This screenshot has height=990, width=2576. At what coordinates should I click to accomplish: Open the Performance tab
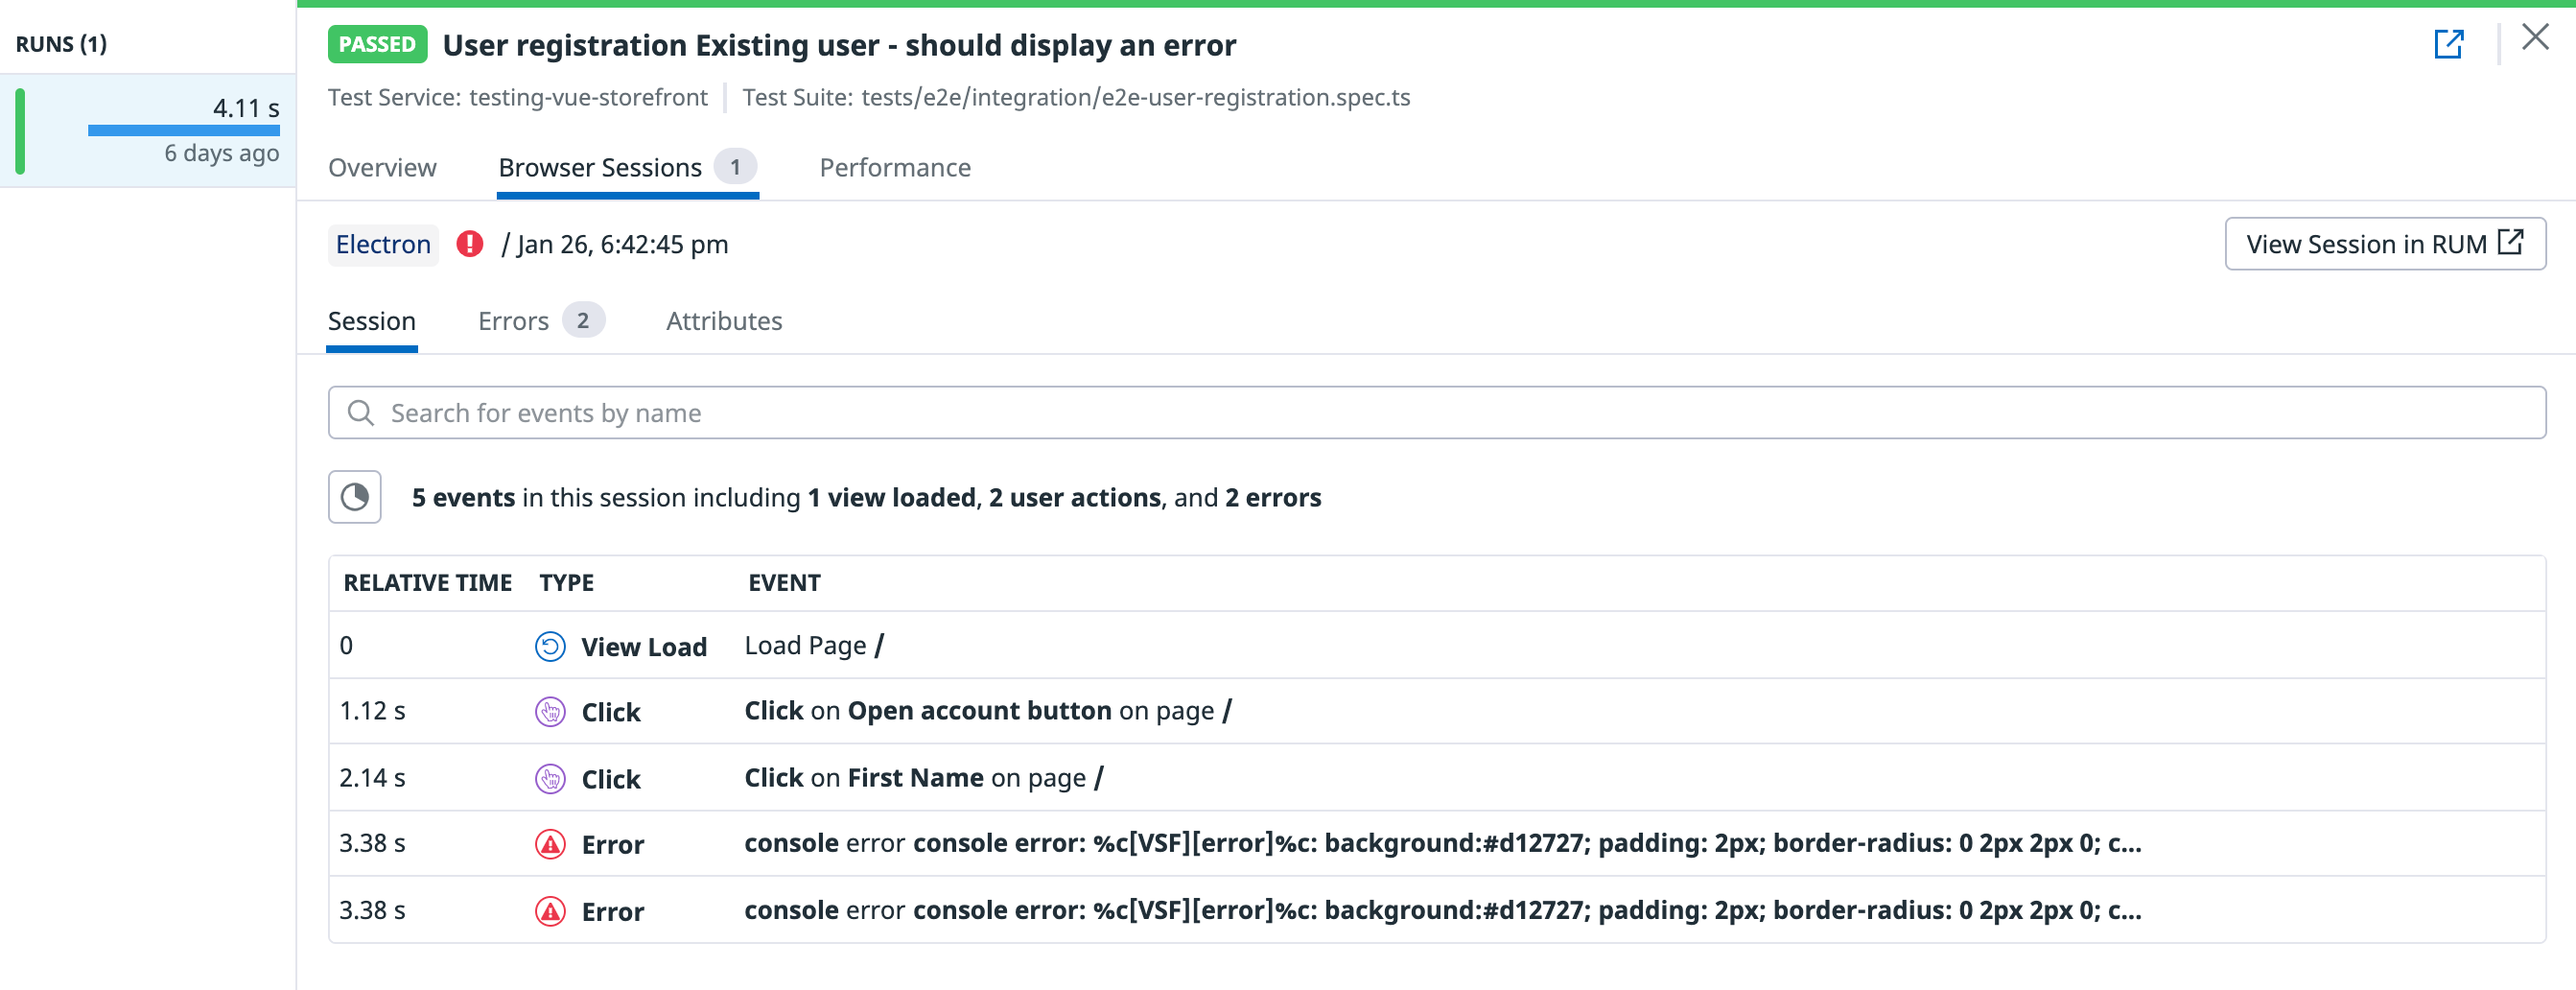pos(895,168)
